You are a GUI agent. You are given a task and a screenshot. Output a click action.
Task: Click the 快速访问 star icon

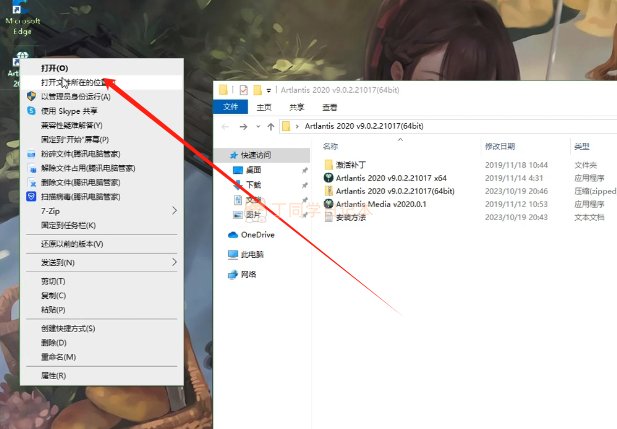click(234, 155)
